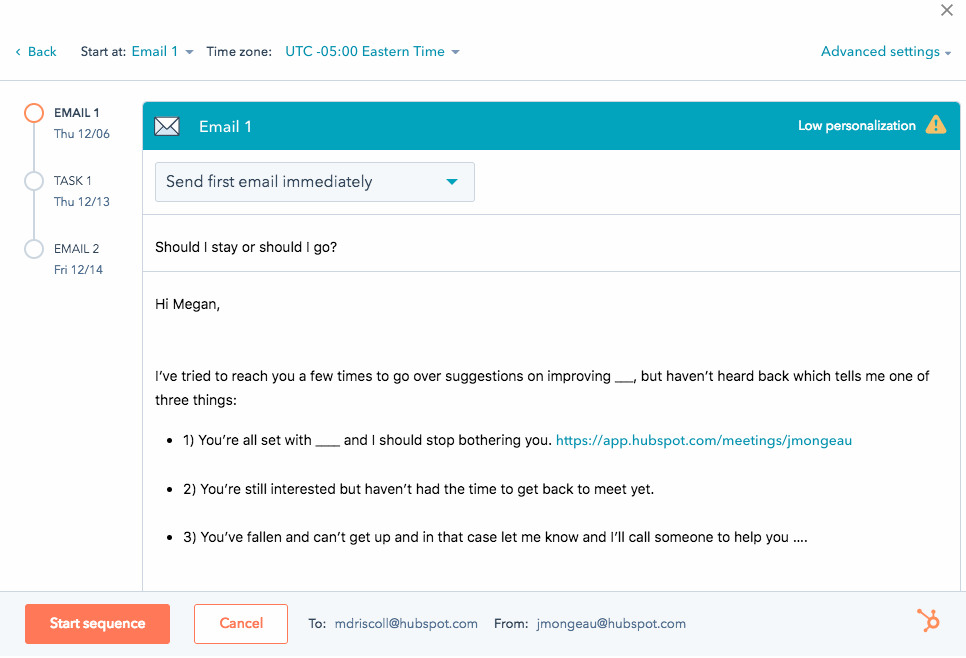Click the EMAIL 2 label in sidebar
Image resolution: width=966 pixels, height=658 pixels.
(77, 249)
